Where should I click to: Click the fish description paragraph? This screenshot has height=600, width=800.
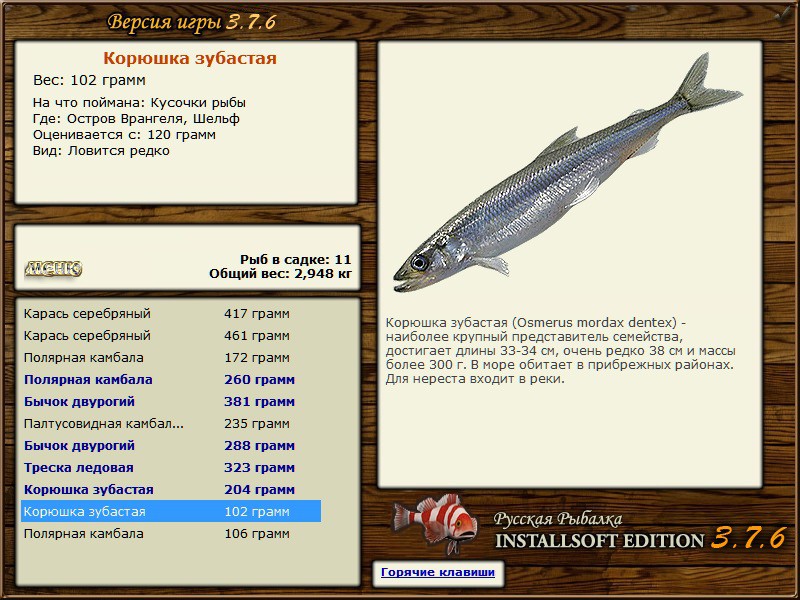pyautogui.click(x=561, y=351)
